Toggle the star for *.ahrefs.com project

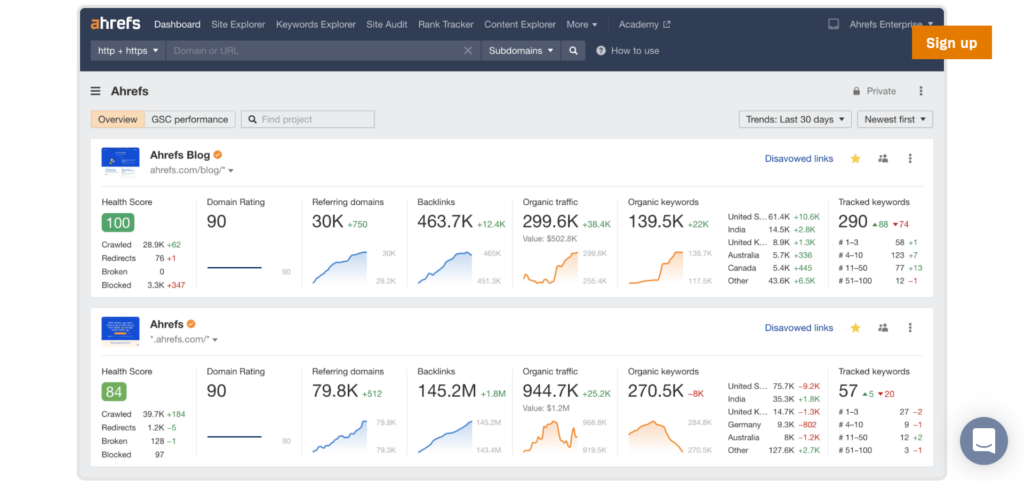click(856, 328)
